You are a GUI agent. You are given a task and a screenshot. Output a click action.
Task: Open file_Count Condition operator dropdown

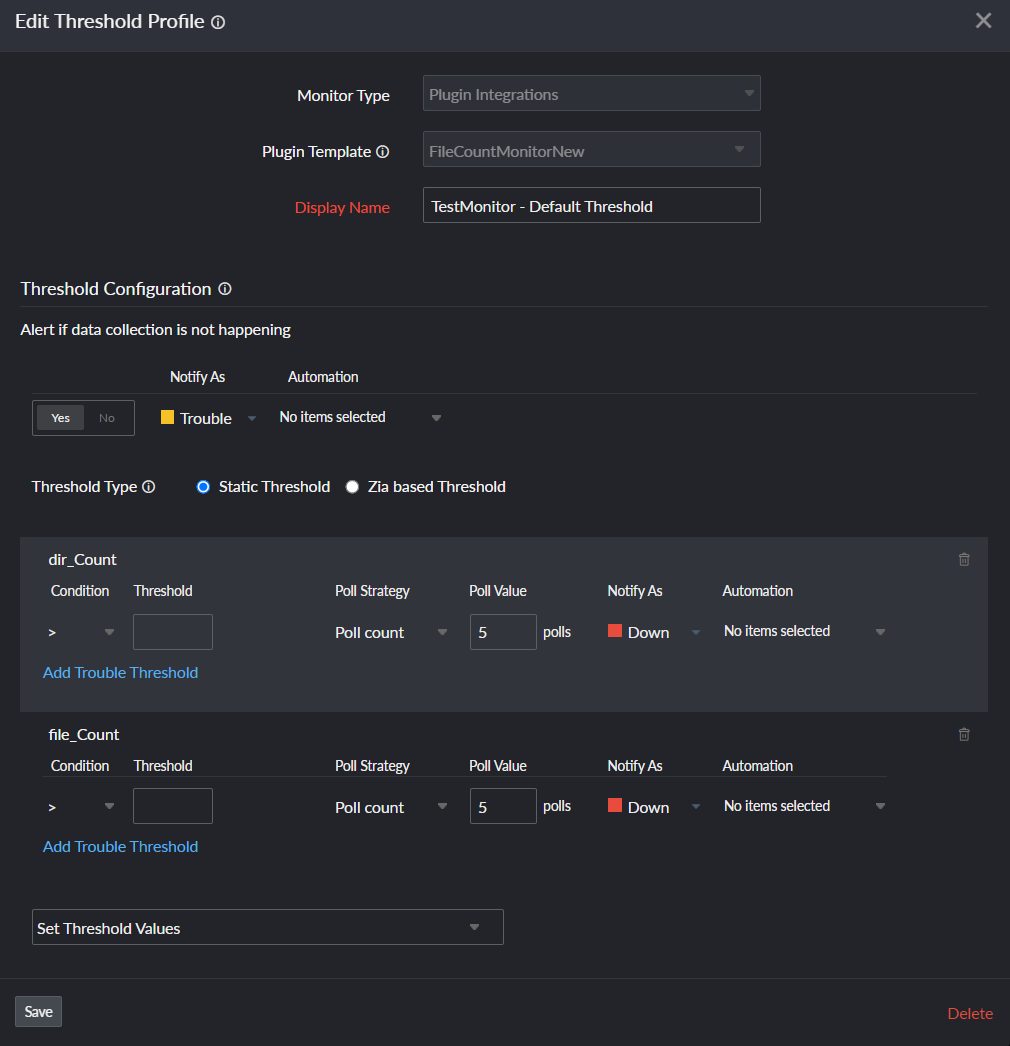(82, 807)
